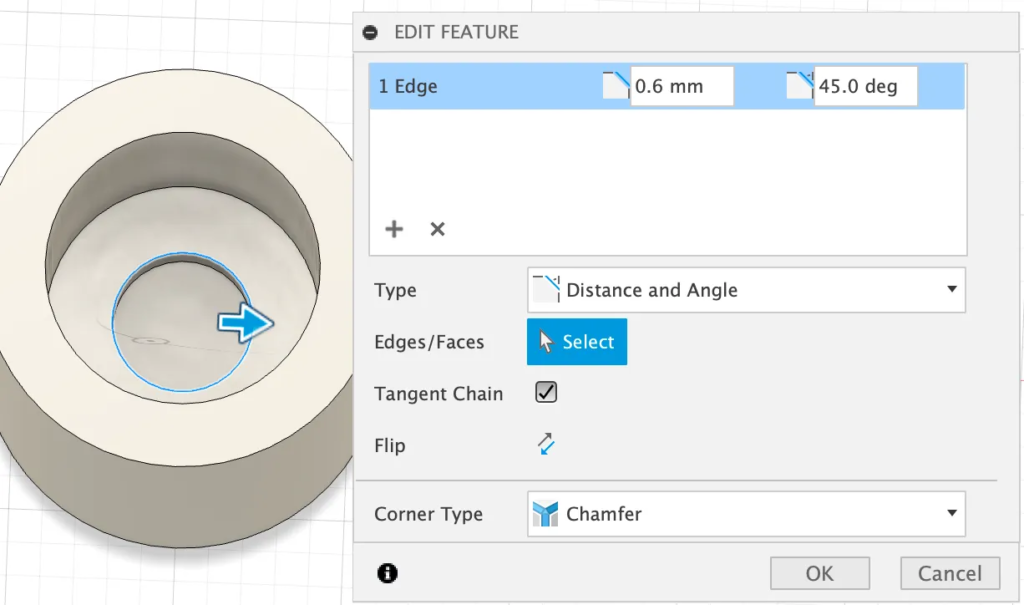
Task: Remove selection with the X icon
Action: (x=437, y=229)
